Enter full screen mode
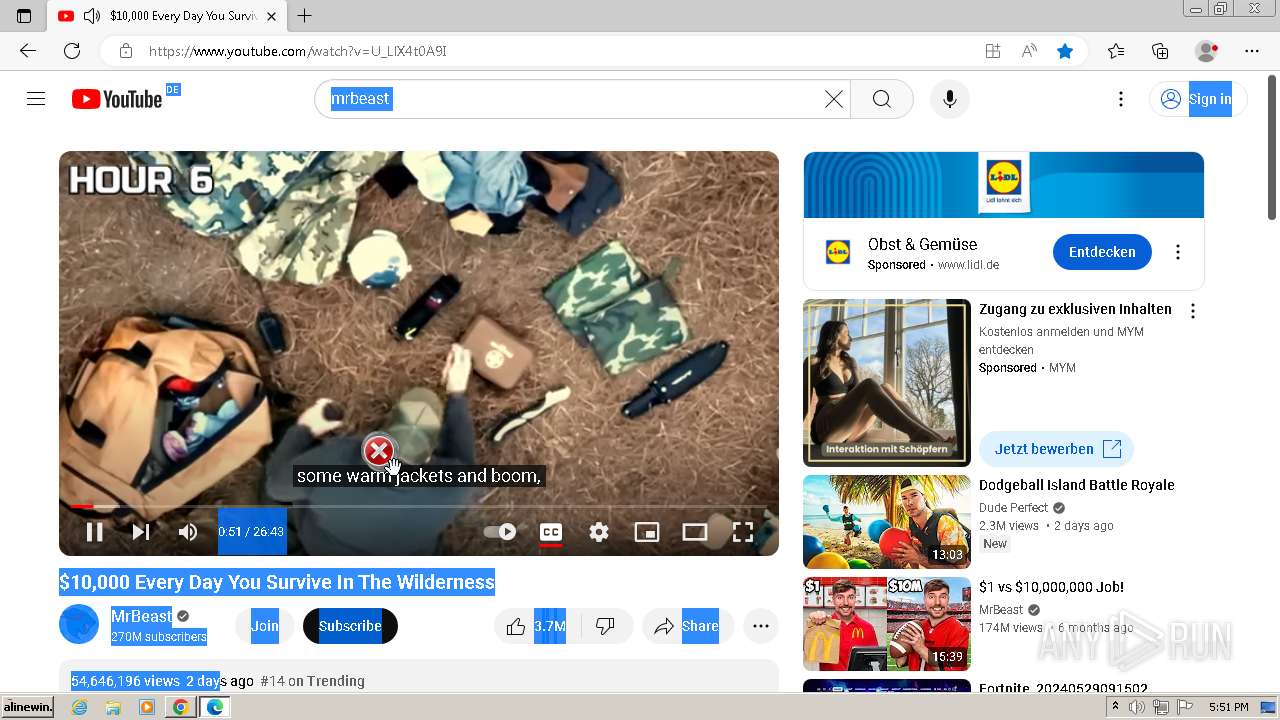The image size is (1280, 720). click(743, 532)
